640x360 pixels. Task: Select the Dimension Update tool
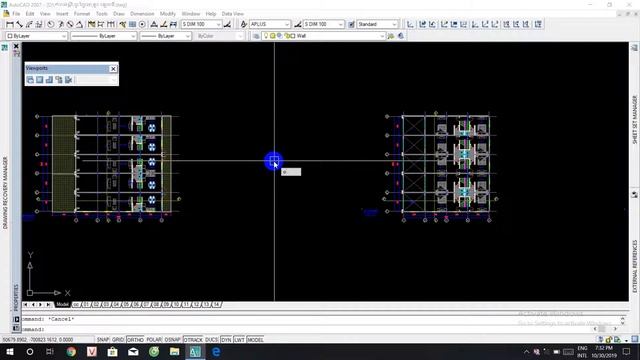click(x=173, y=24)
